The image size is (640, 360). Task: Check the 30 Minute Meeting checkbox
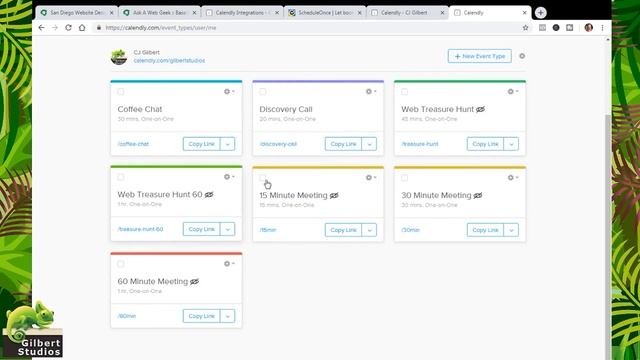[x=404, y=178]
